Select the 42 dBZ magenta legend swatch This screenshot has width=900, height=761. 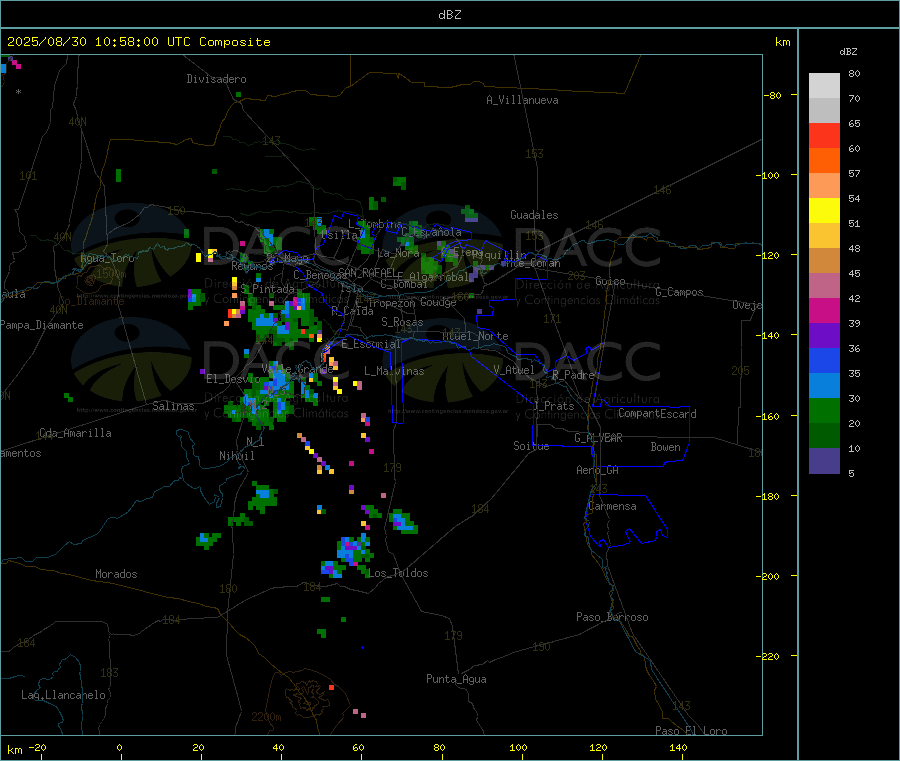click(824, 310)
